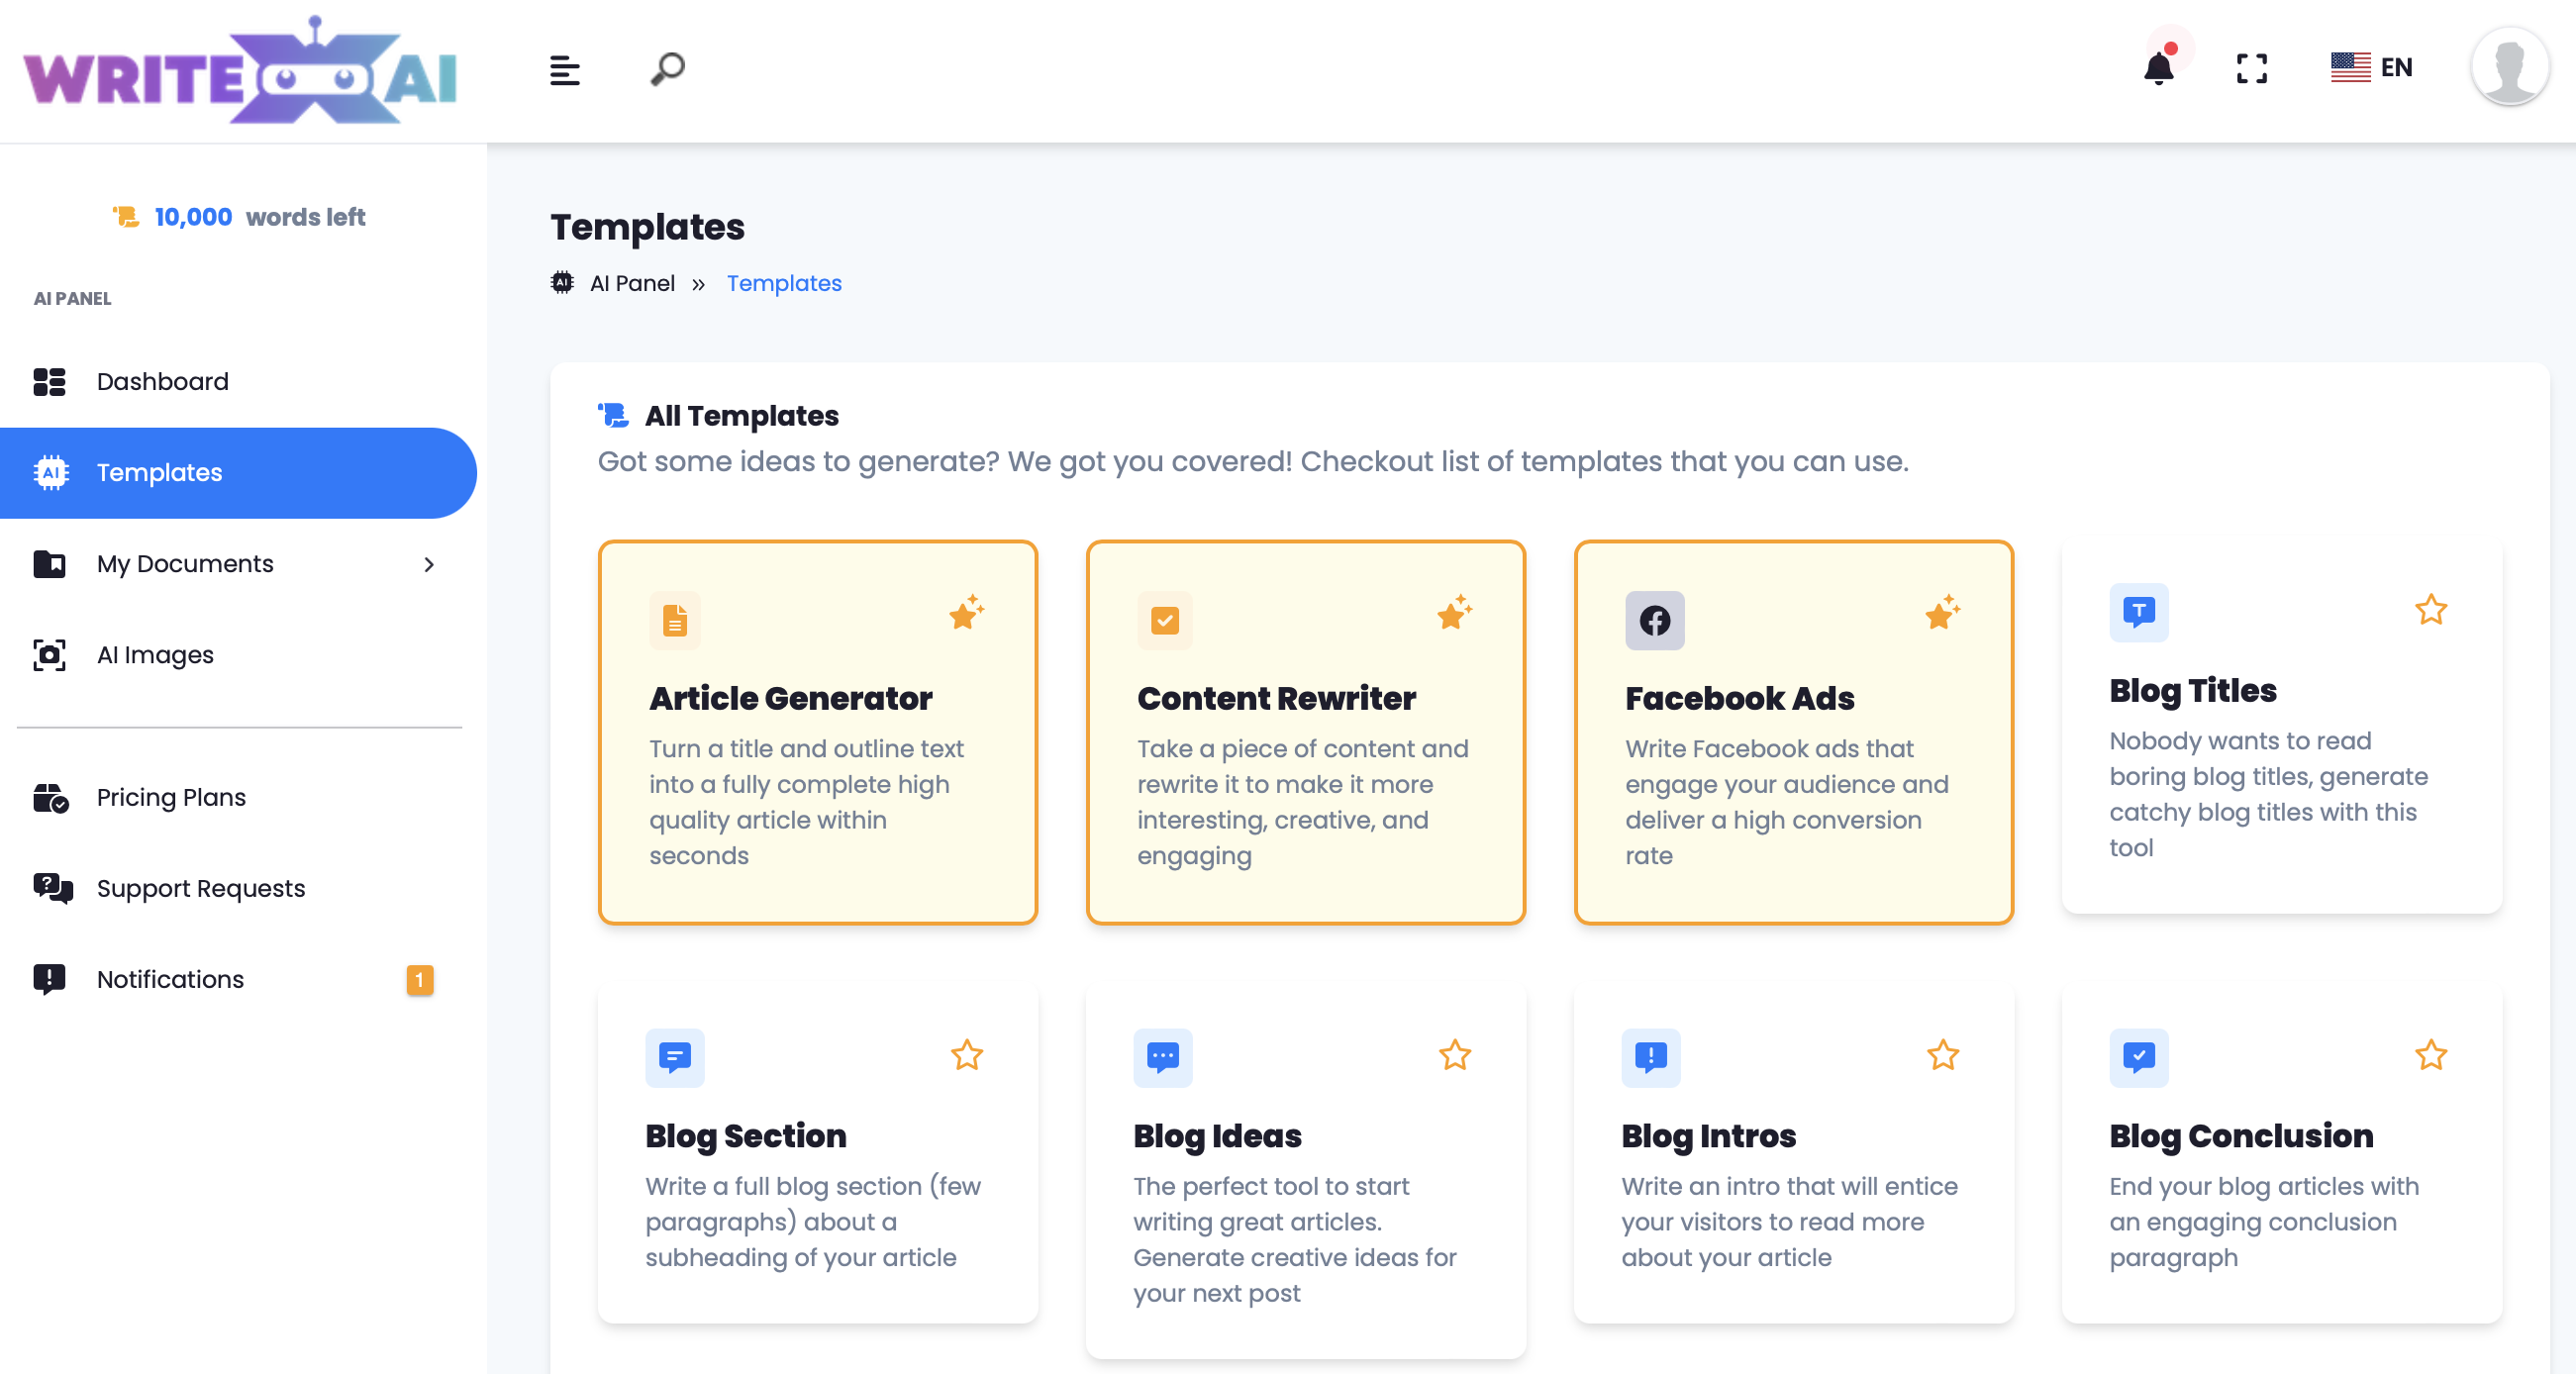This screenshot has height=1374, width=2576.
Task: Click the Facebook icon on Facebook Ads card
Action: point(1654,620)
